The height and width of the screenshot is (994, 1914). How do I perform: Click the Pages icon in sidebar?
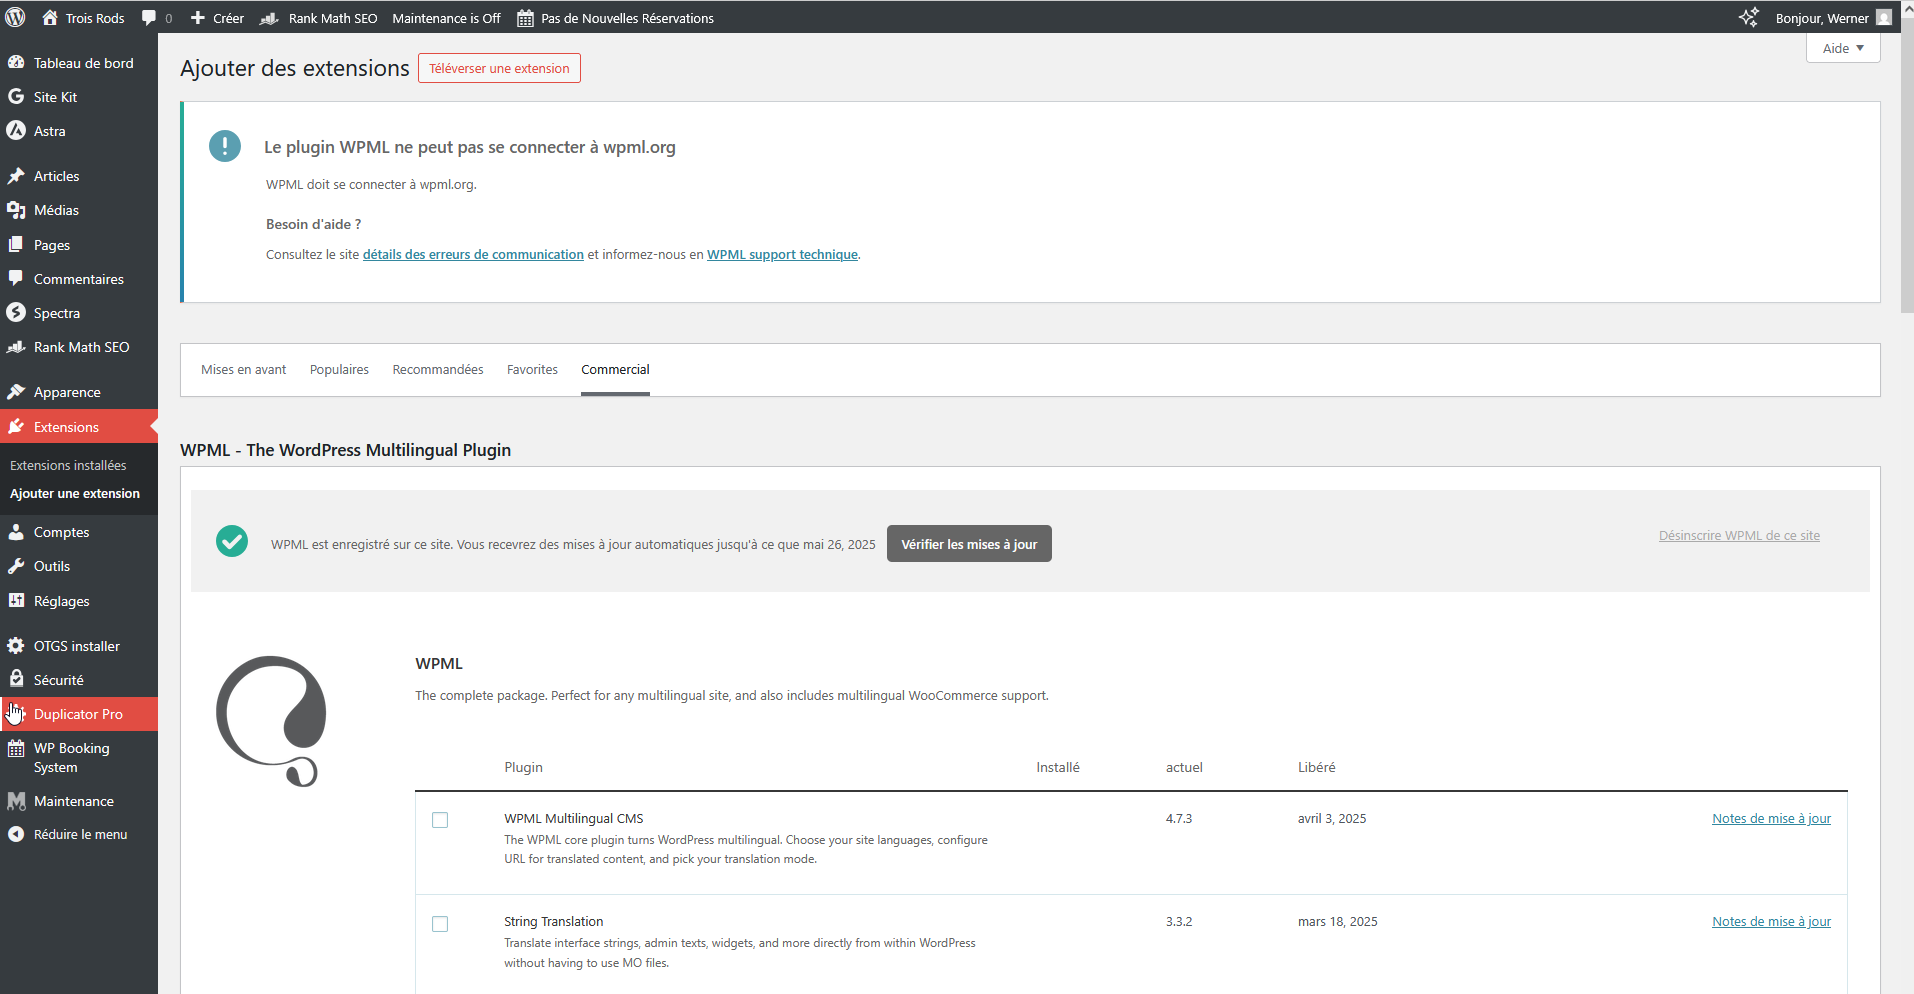[16, 244]
